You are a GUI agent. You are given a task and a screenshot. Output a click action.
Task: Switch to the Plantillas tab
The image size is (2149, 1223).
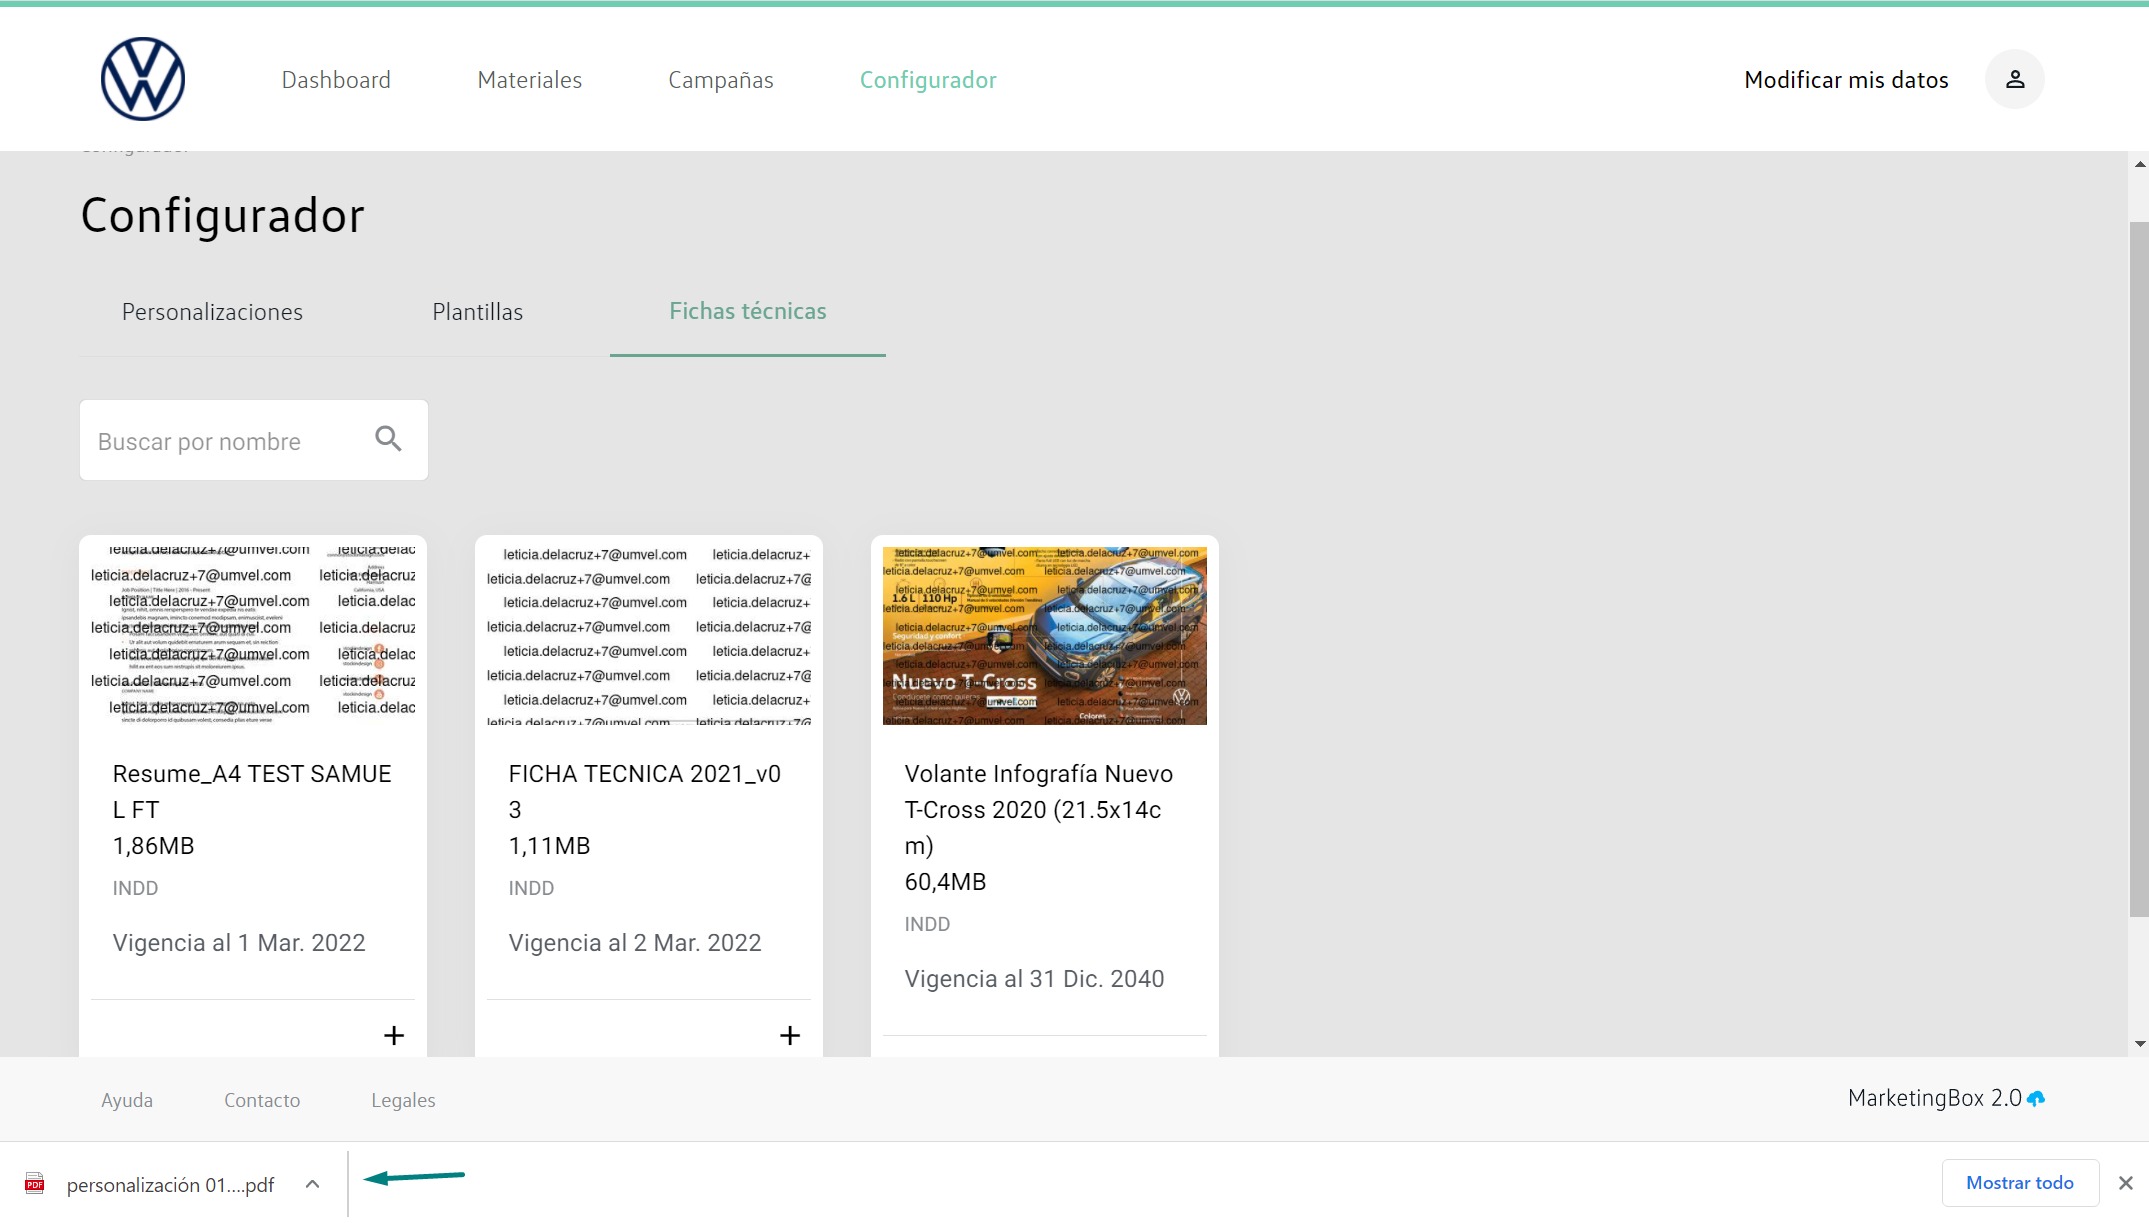coord(477,312)
